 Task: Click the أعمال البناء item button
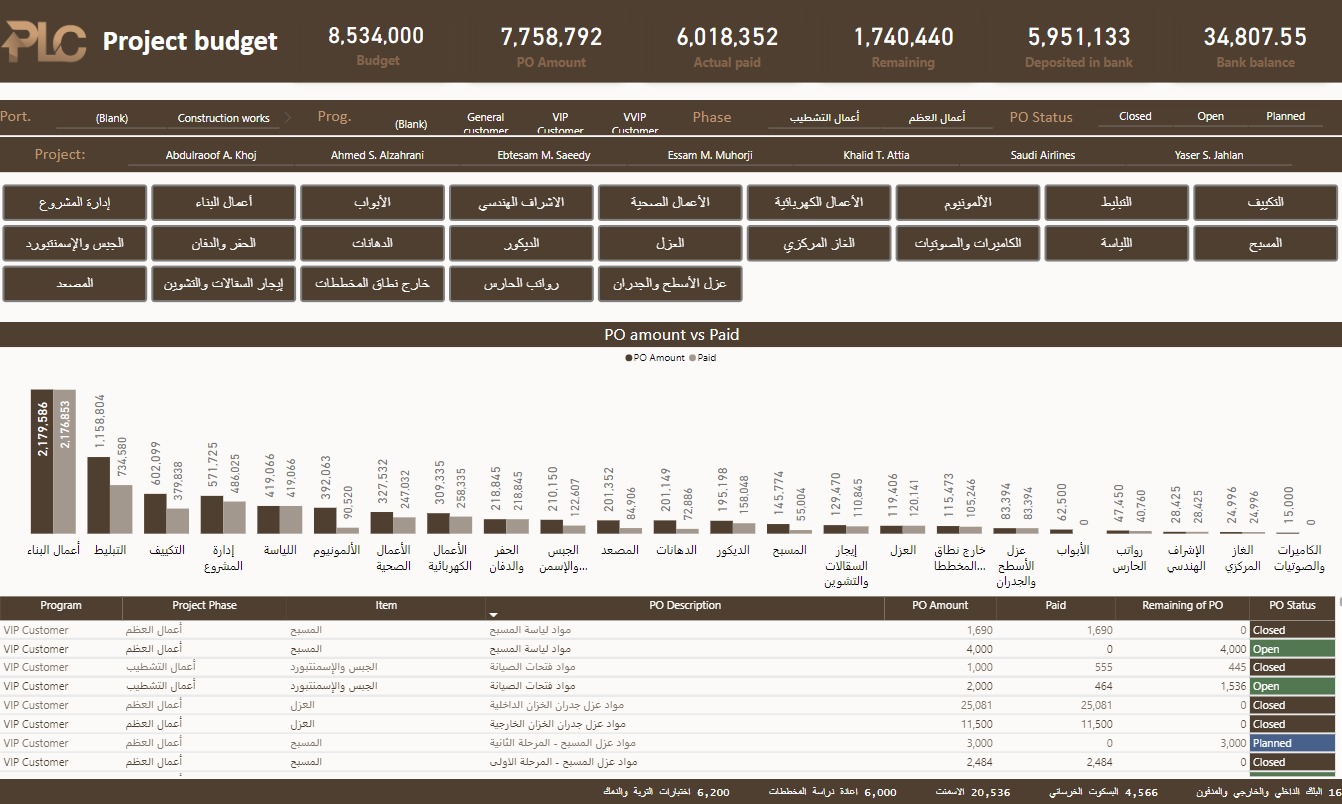224,202
